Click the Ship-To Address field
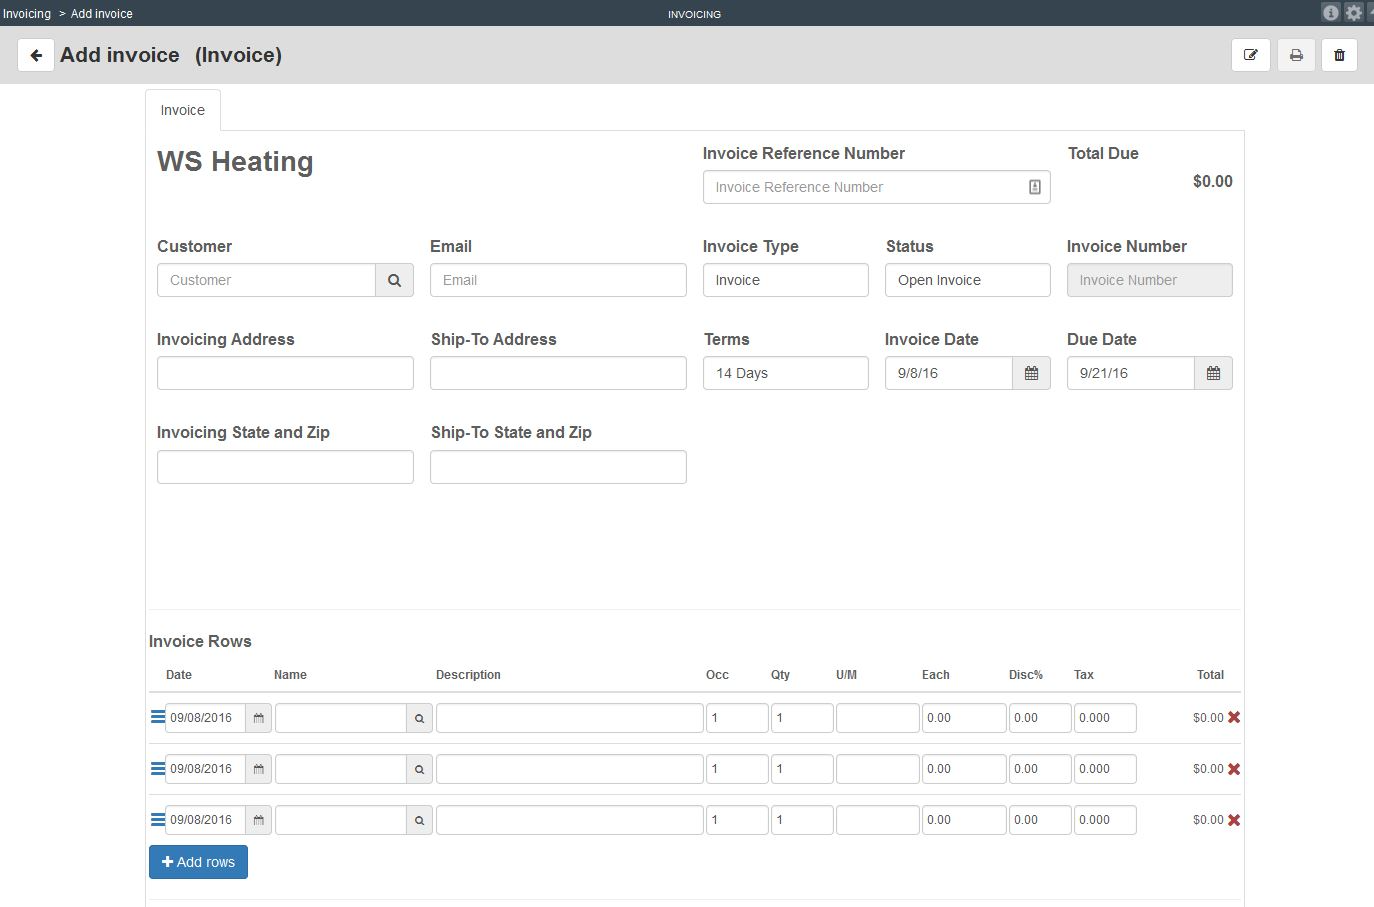This screenshot has height=907, width=1374. point(558,373)
